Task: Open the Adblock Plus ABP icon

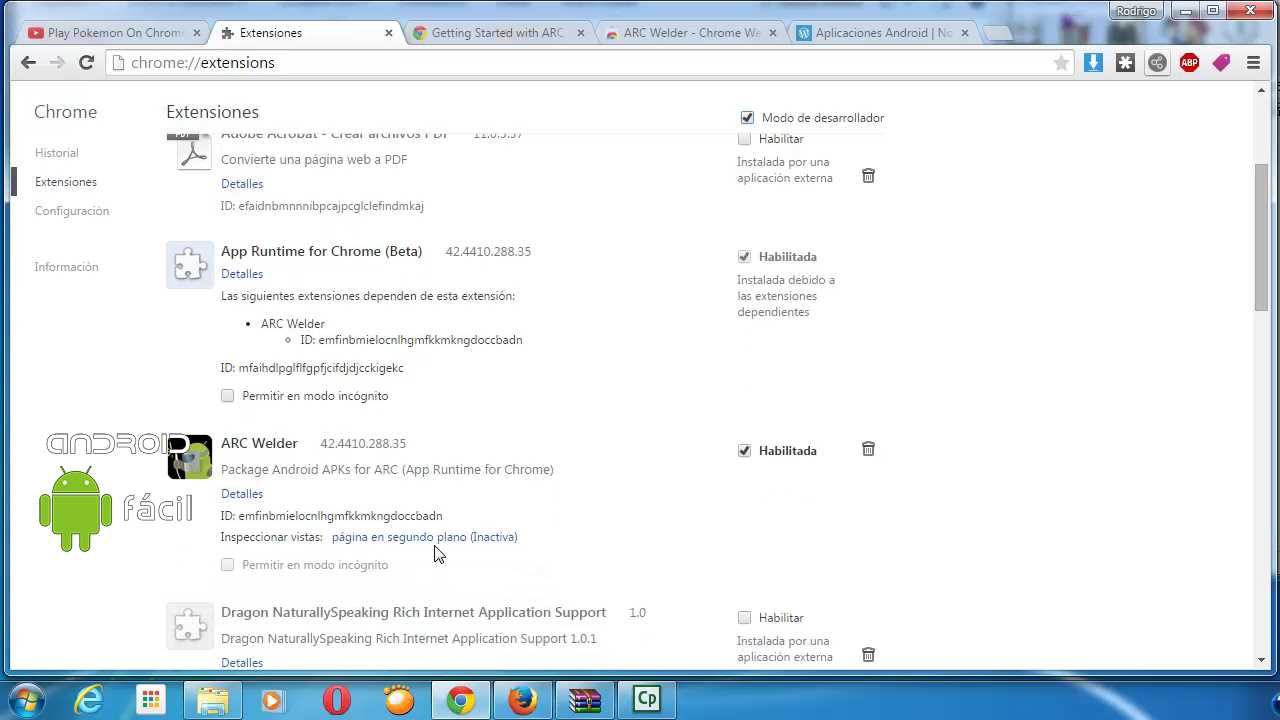Action: [1189, 63]
